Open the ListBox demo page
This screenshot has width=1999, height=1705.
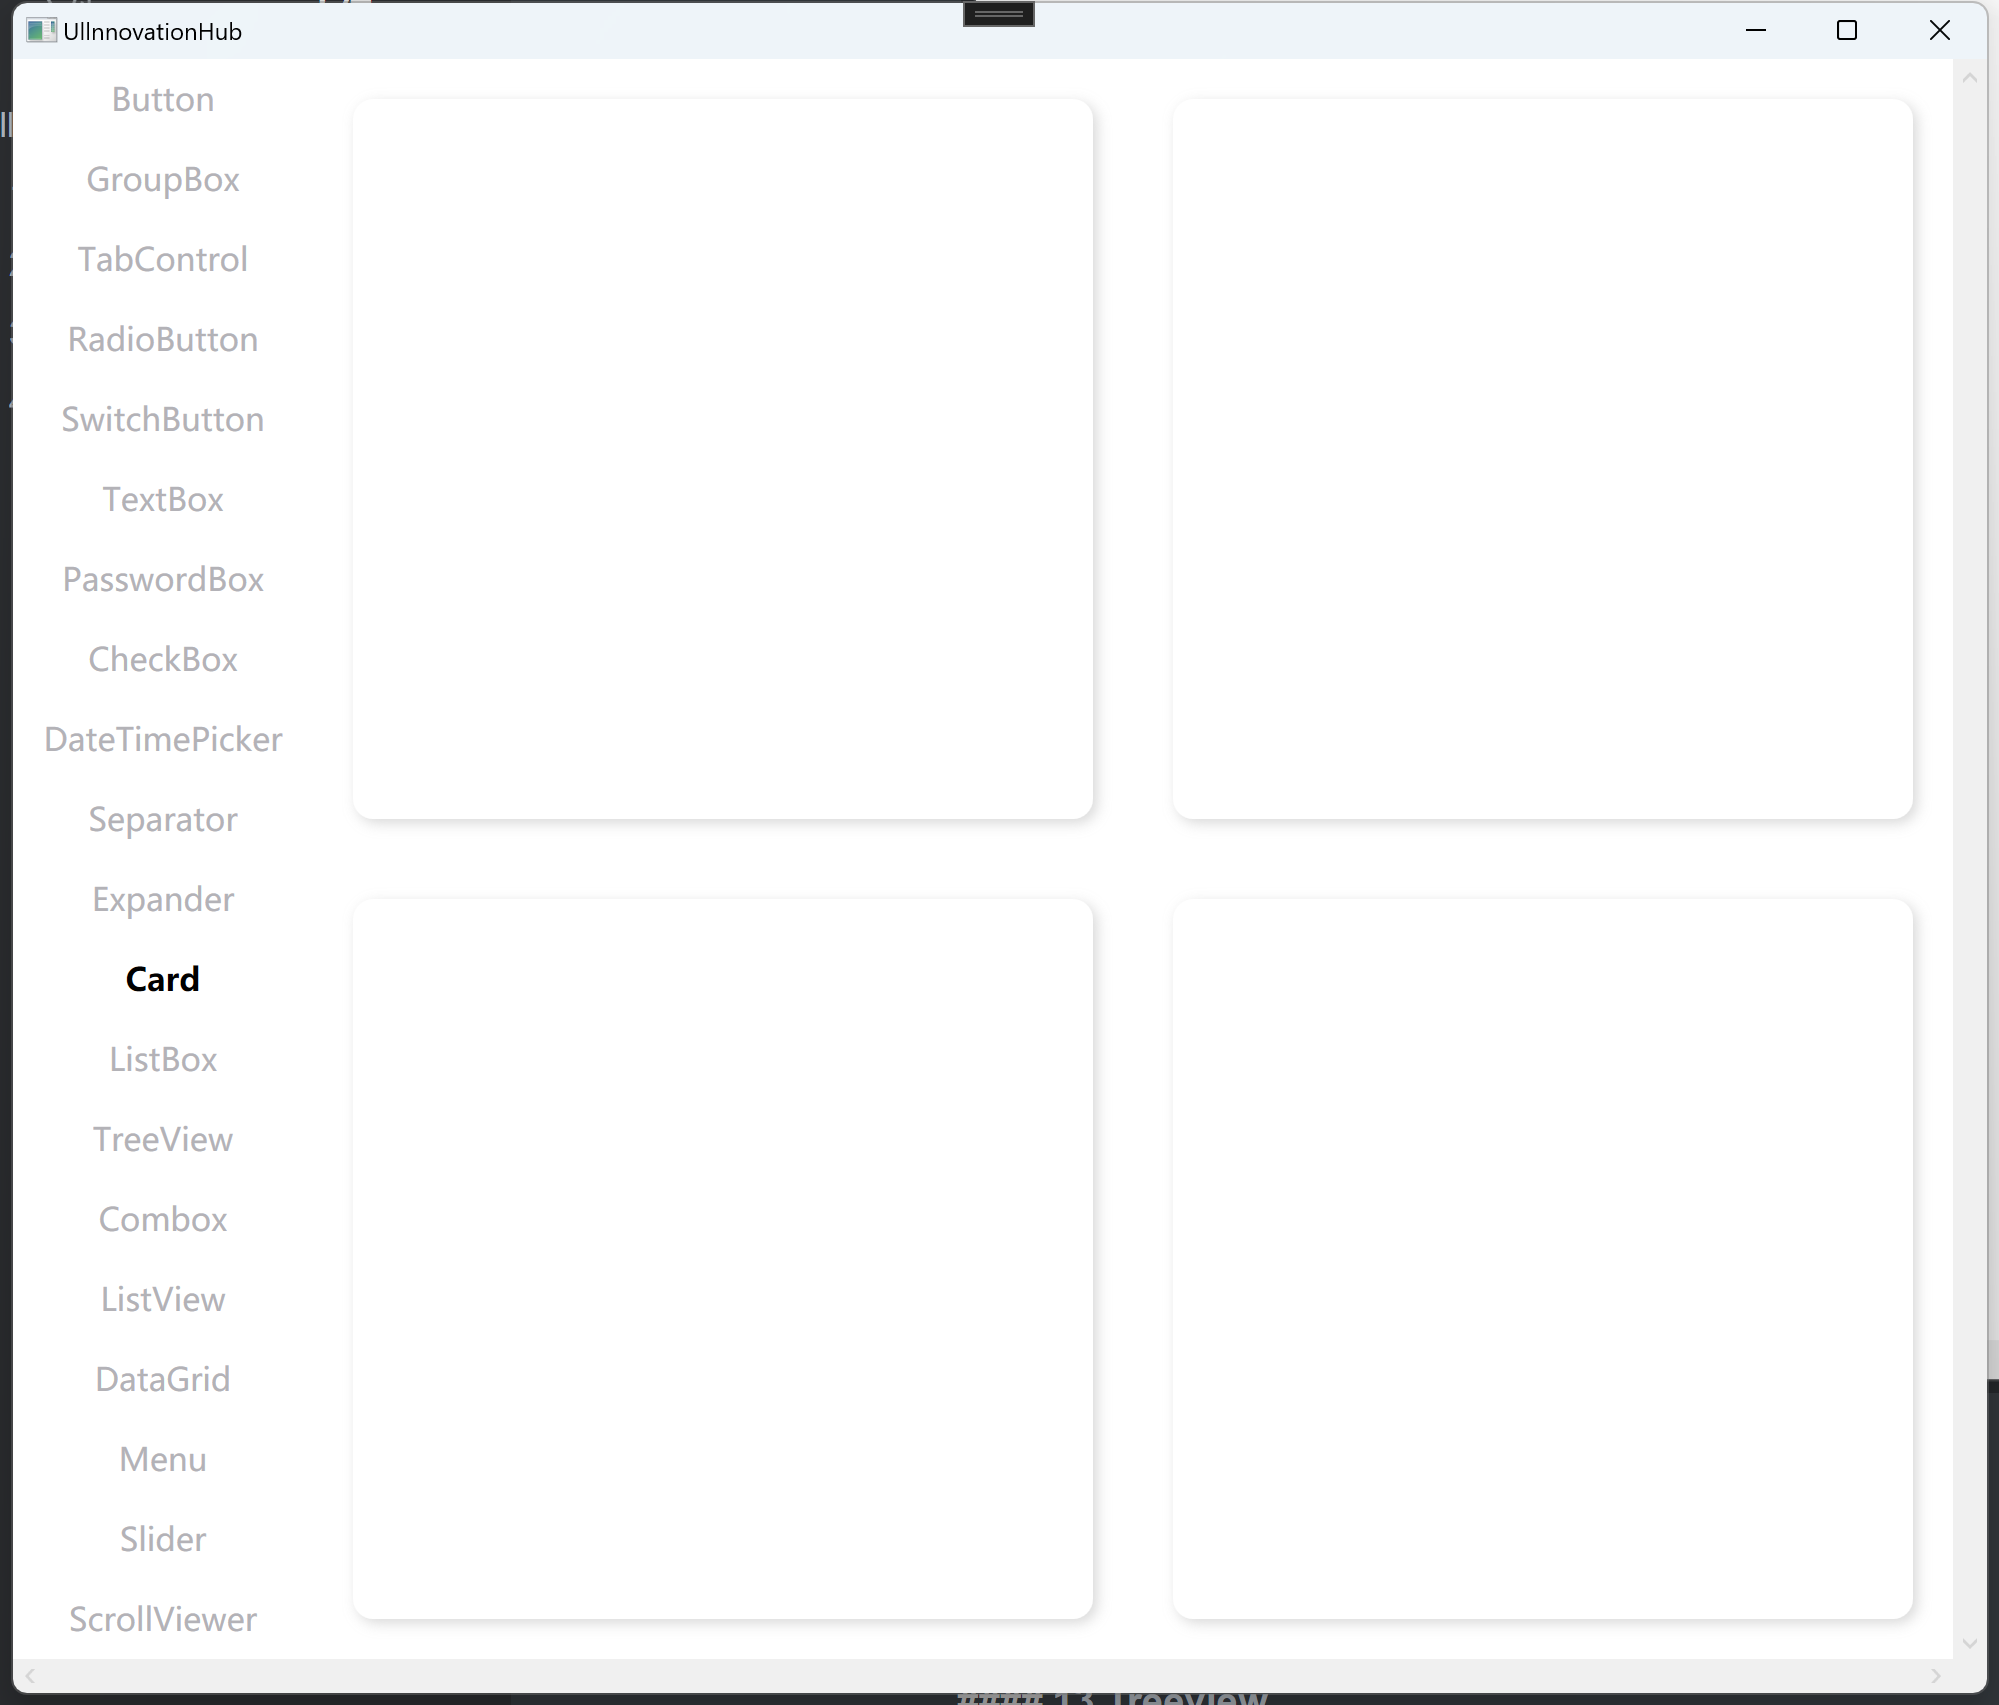point(163,1060)
